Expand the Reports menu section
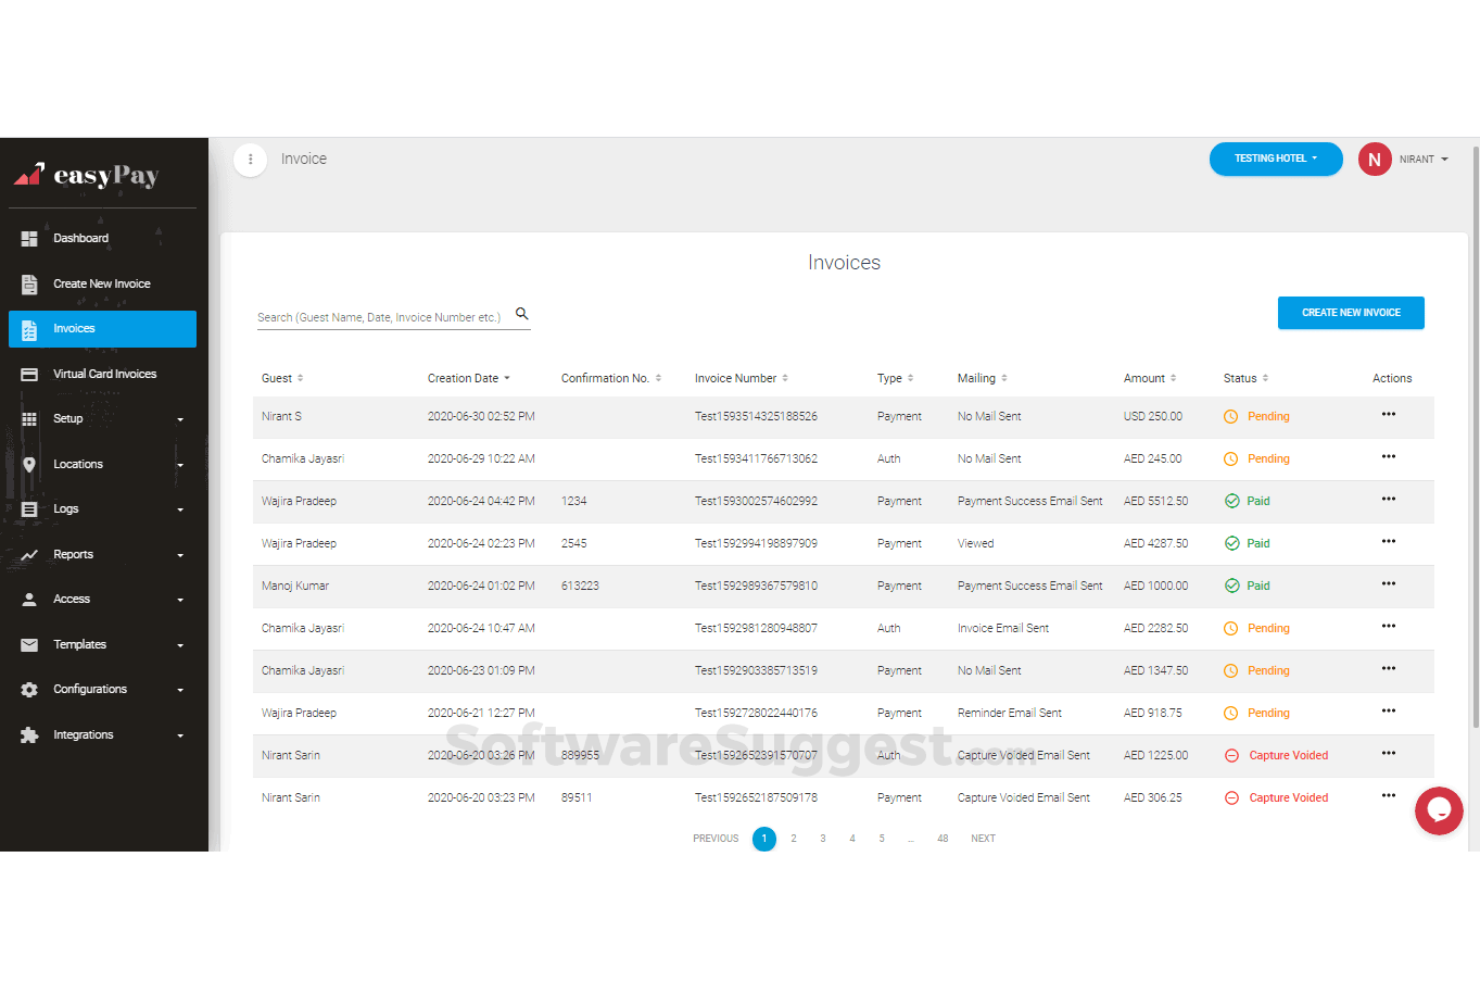 coord(102,555)
